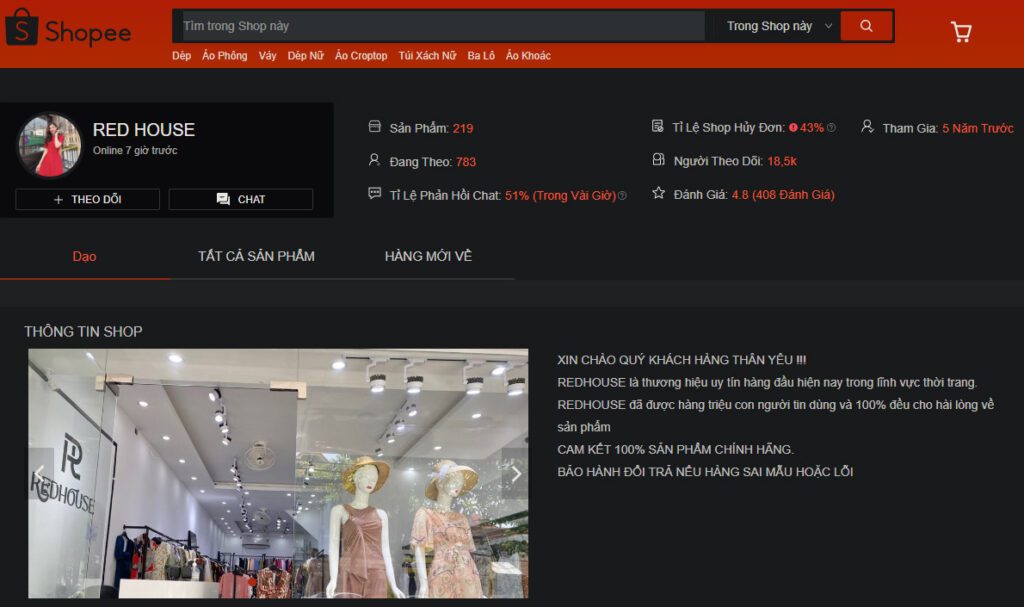Click the REDHOUSE storefront banner photo
Image resolution: width=1024 pixels, height=607 pixels.
[x=278, y=473]
